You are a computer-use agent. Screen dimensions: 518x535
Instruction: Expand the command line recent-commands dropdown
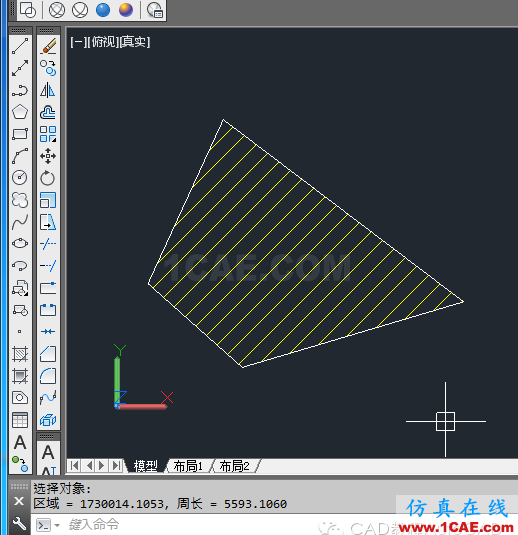click(x=57, y=525)
